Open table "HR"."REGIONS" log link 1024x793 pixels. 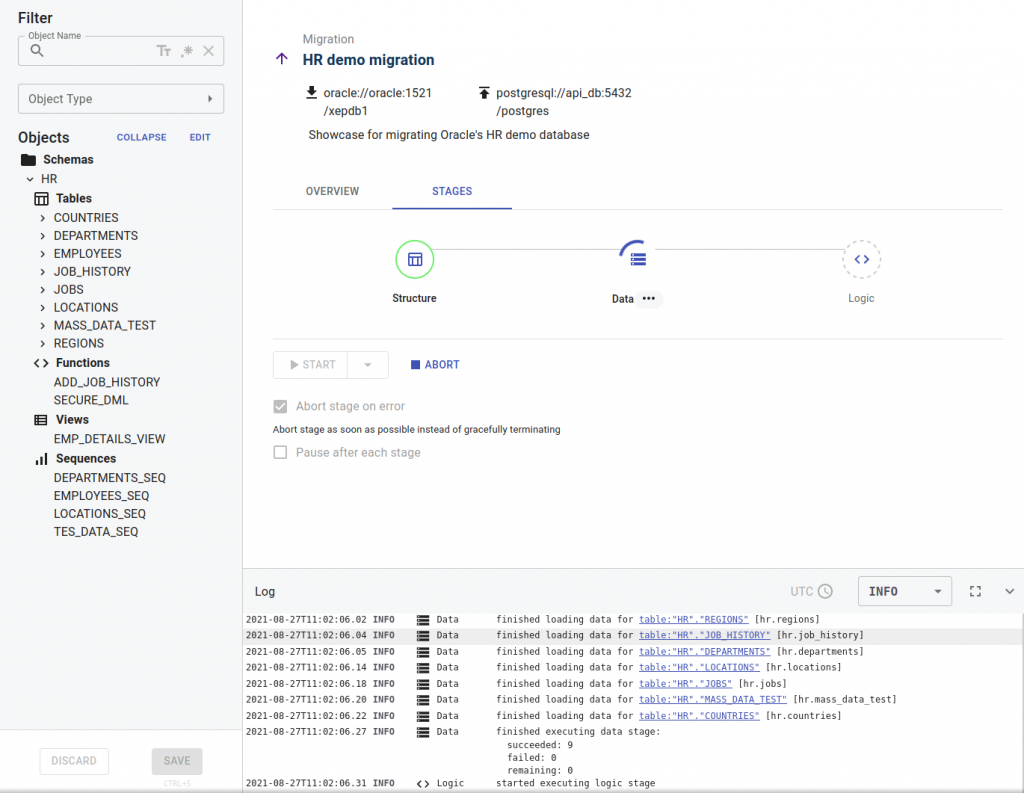point(693,619)
